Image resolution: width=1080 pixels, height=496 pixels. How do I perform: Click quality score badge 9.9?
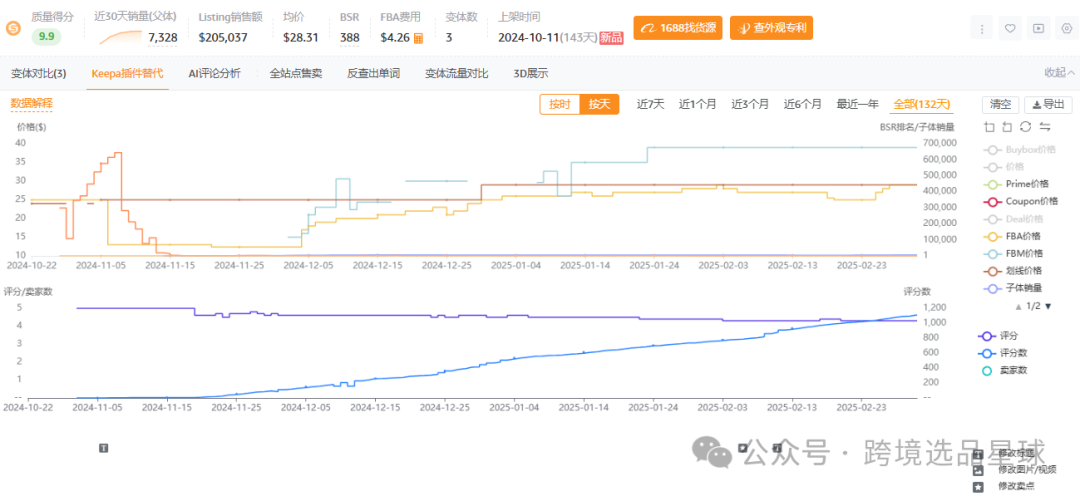click(x=47, y=37)
